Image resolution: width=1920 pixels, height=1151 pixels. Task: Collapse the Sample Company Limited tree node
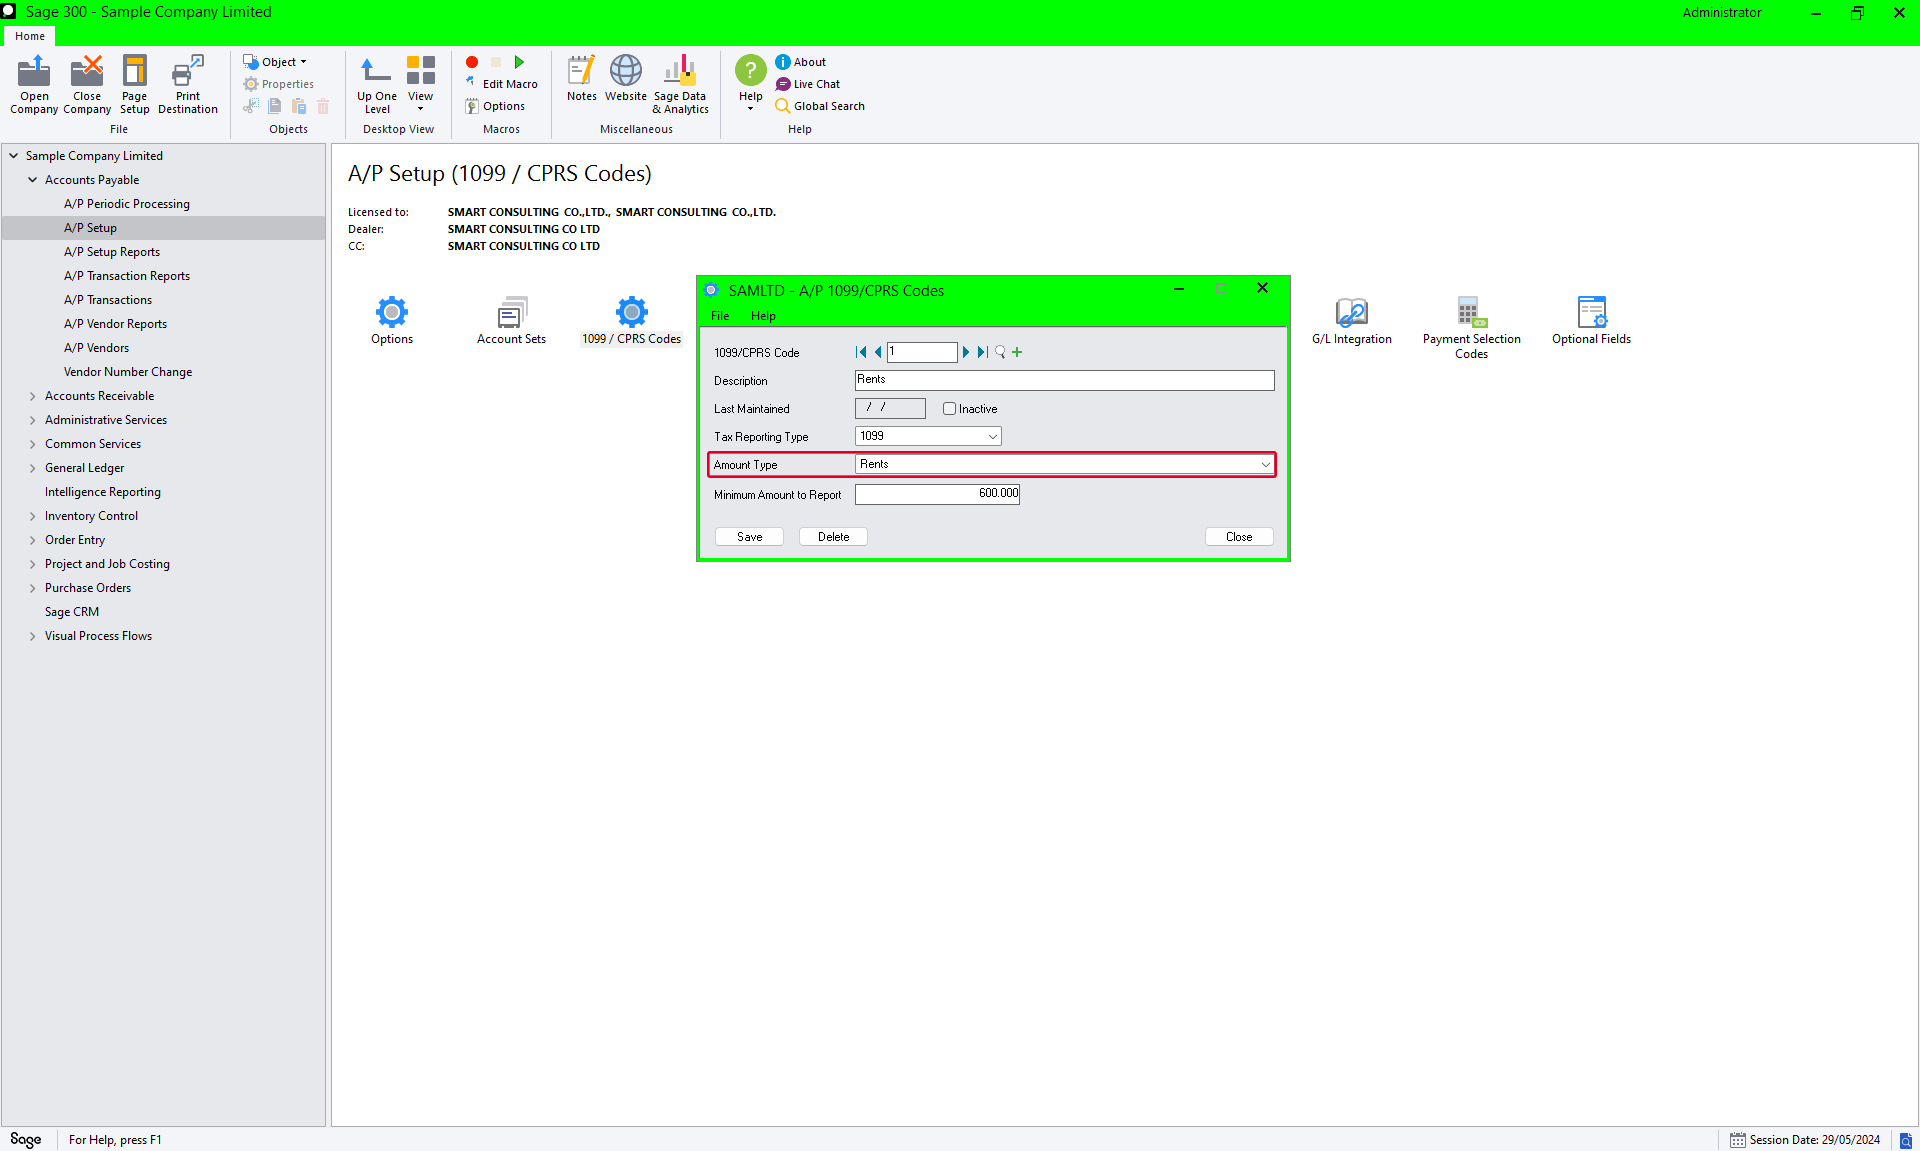(14, 156)
